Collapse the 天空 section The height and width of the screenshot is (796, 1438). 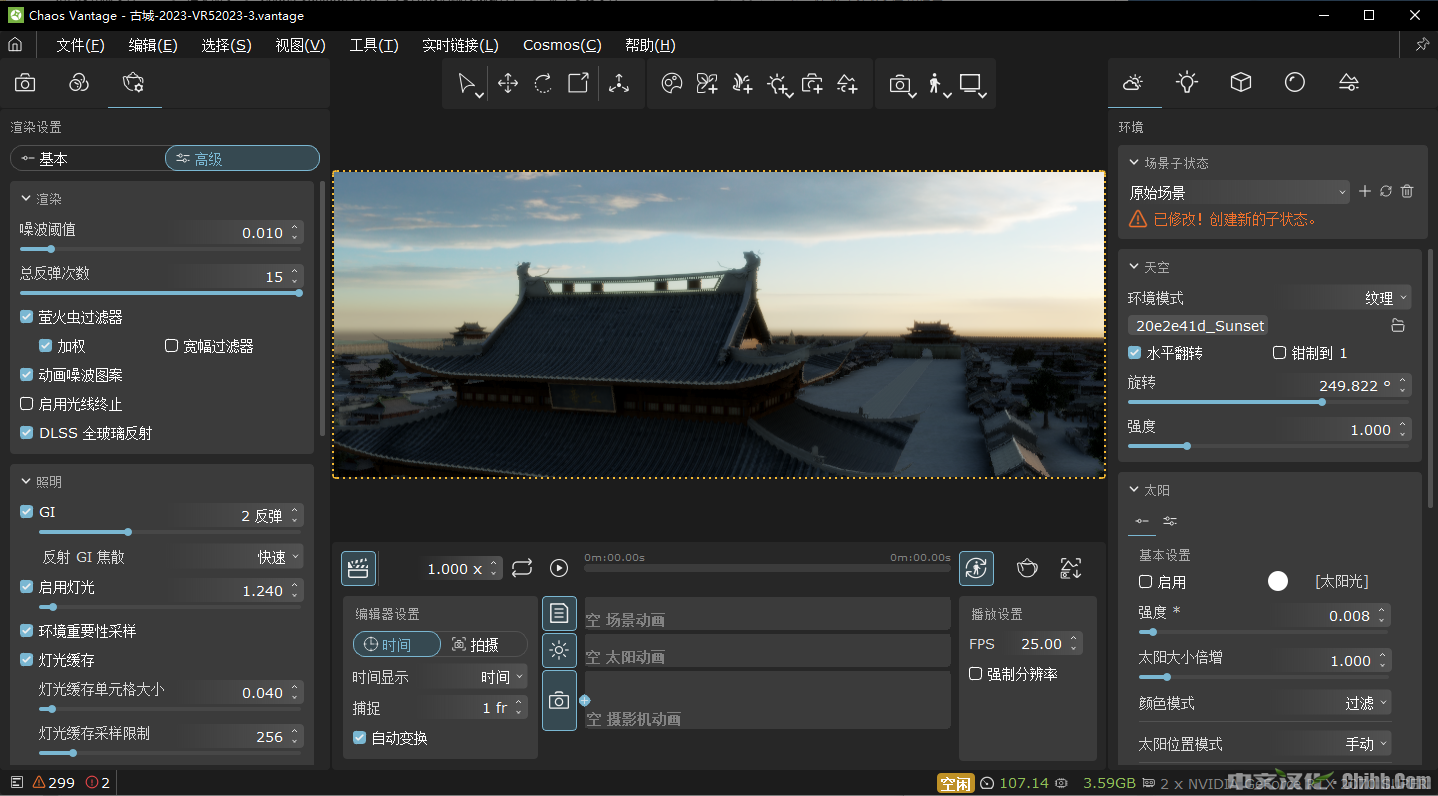(x=1134, y=267)
